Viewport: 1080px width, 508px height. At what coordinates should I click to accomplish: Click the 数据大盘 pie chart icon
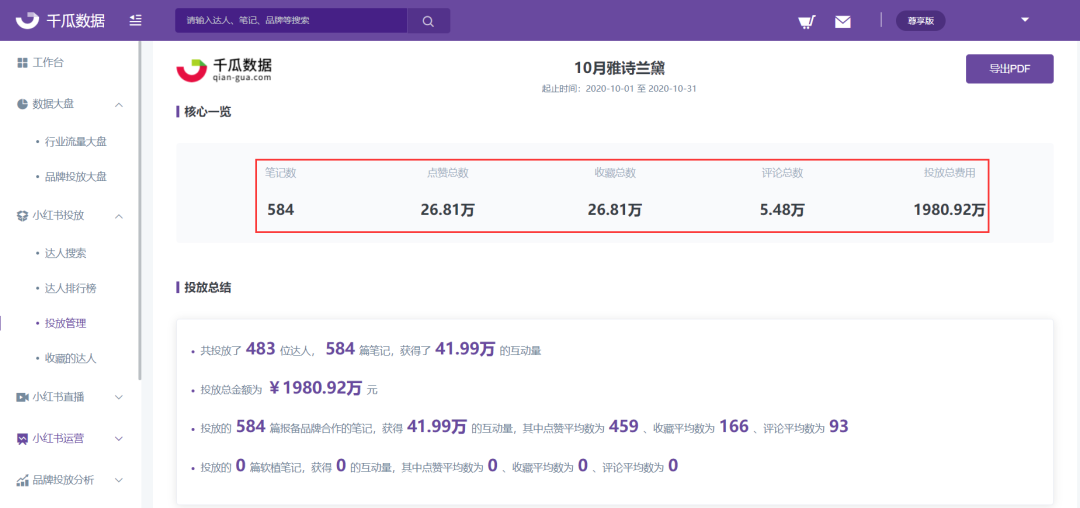(x=22, y=104)
